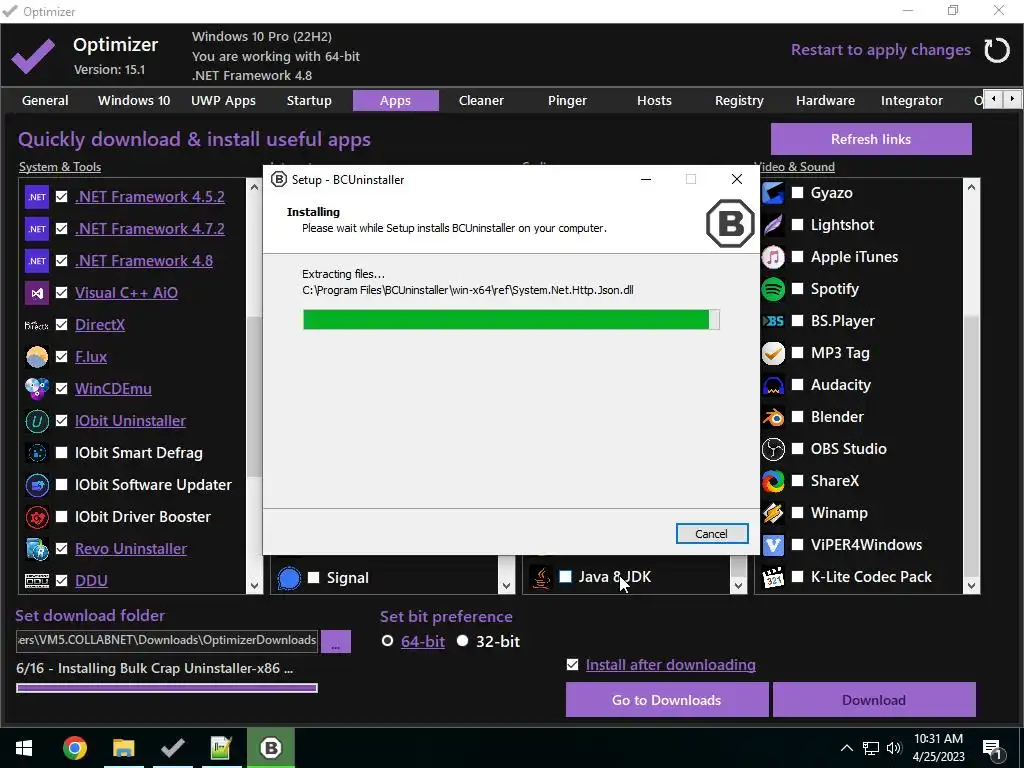Open the notification center icon

click(x=992, y=749)
